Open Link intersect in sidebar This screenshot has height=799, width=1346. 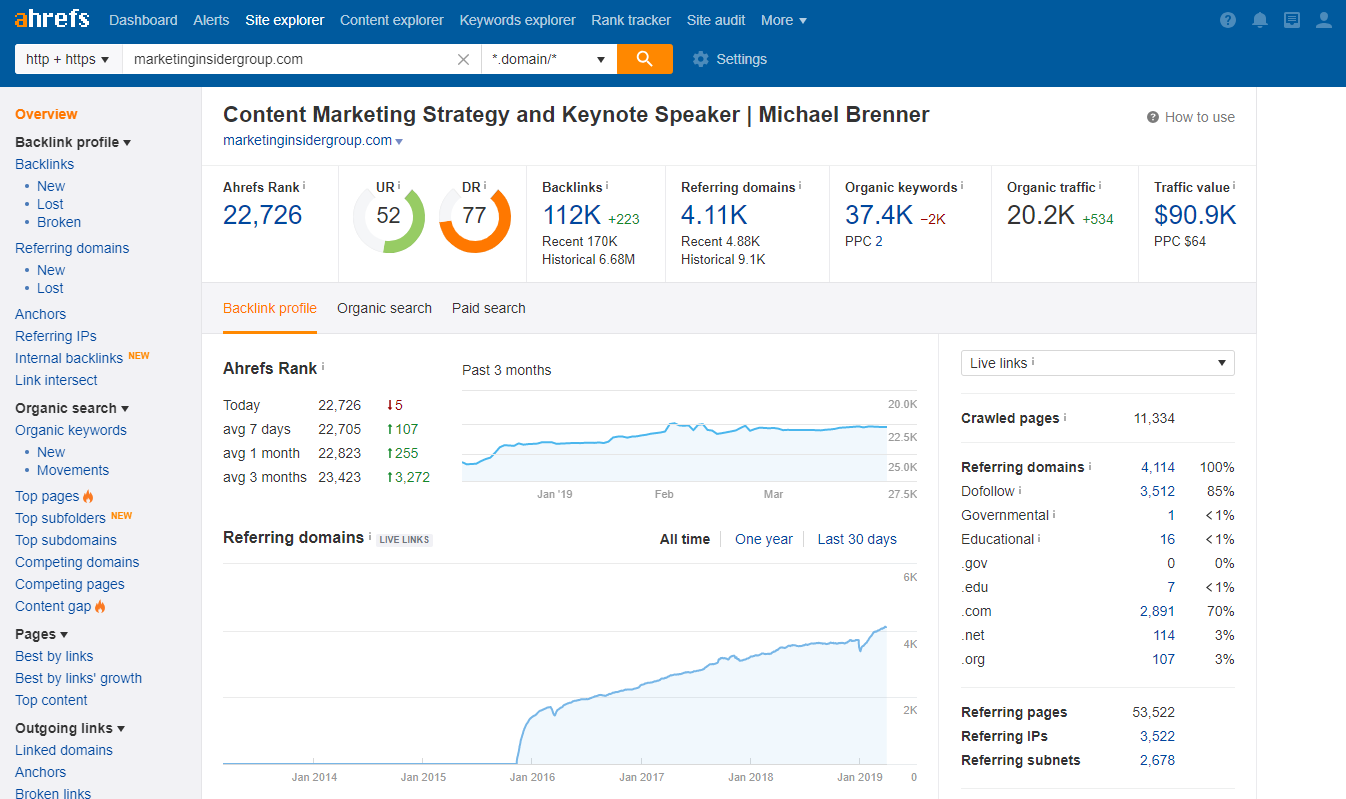(x=56, y=380)
